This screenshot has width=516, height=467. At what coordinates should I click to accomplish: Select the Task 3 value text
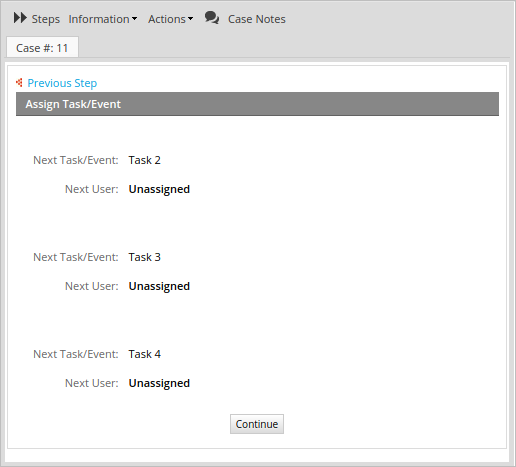[x=144, y=257]
